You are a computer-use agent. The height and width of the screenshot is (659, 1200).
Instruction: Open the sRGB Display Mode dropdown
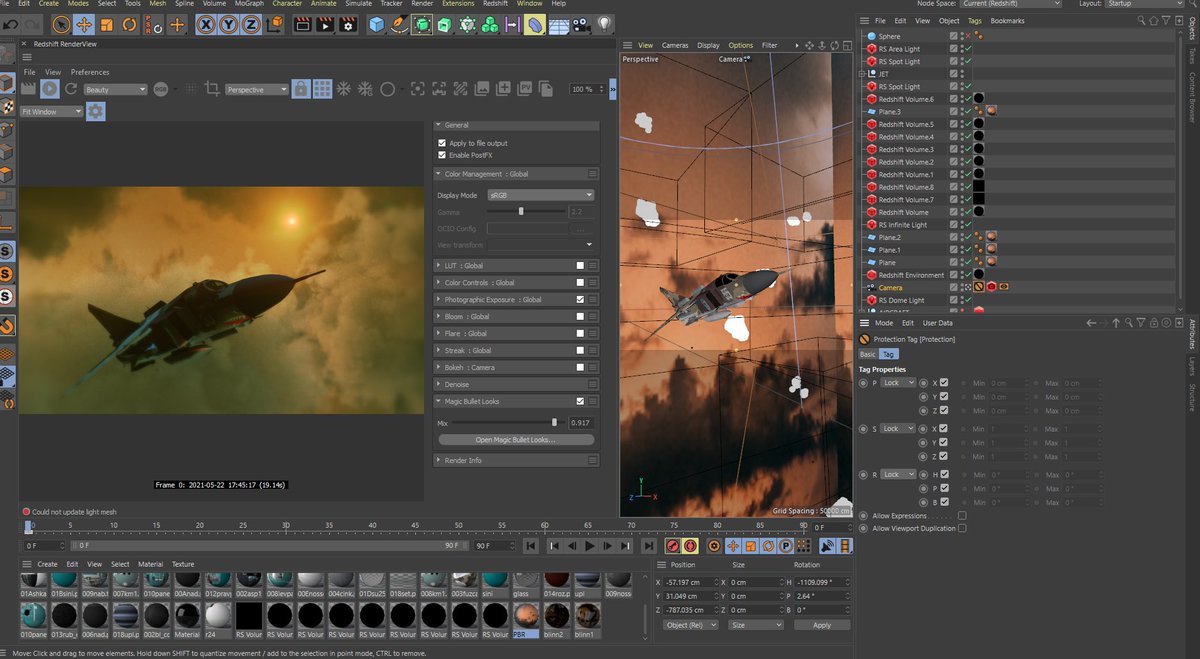541,195
